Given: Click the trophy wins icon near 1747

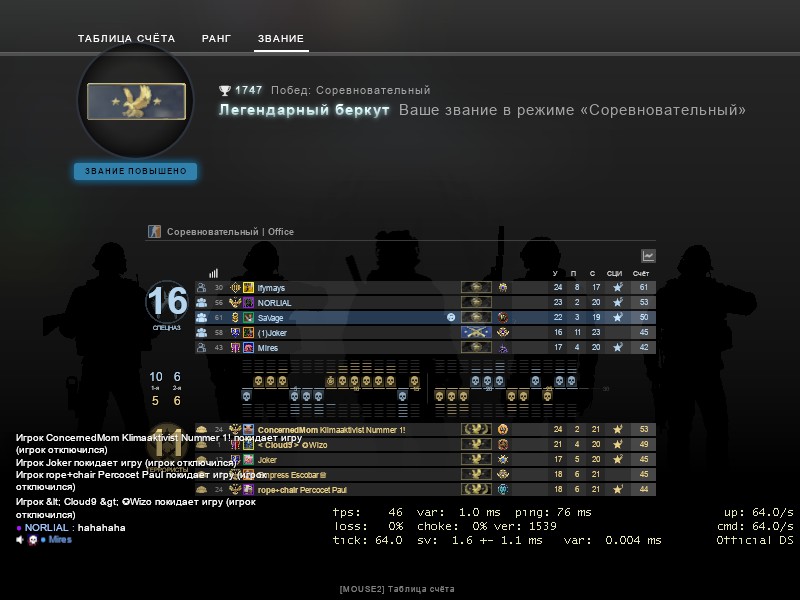Looking at the screenshot, I should tap(224, 90).
